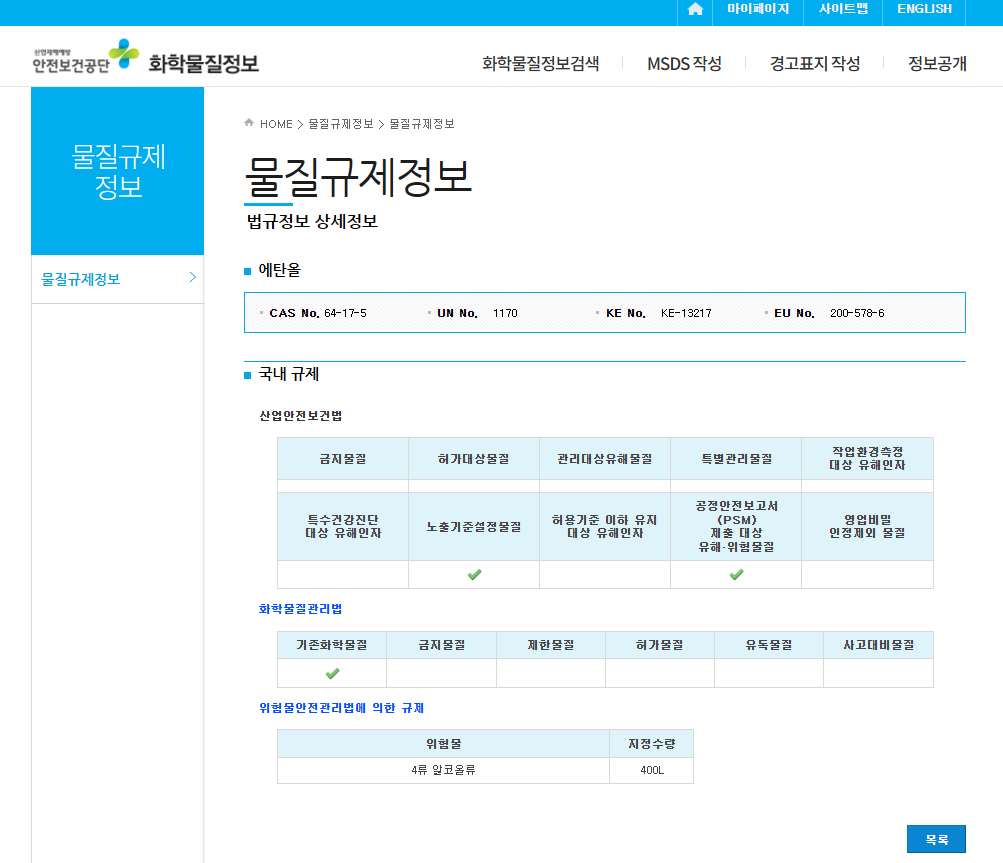
Task: Click KE No. value KE-13217
Action: [x=686, y=313]
